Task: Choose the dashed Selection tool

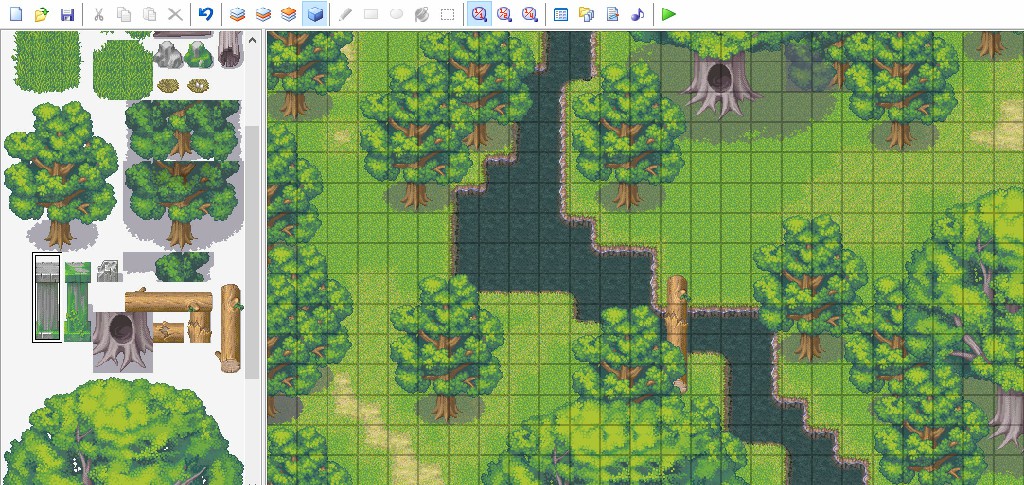Action: (447, 14)
